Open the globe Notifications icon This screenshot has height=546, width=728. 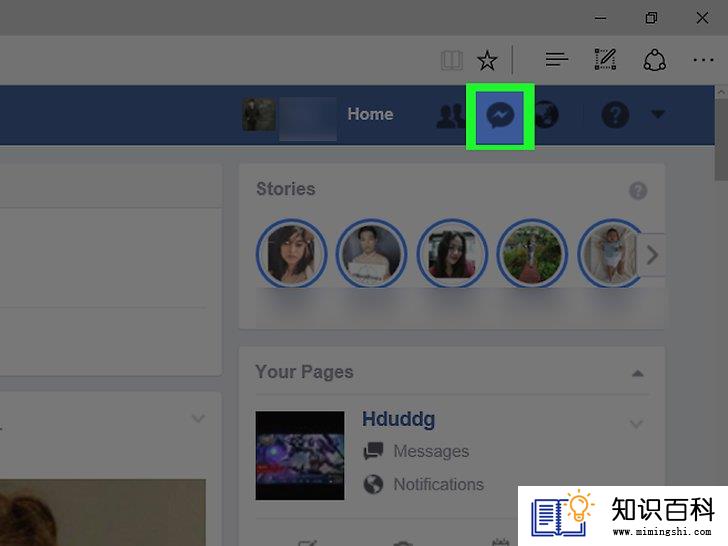[x=547, y=115]
